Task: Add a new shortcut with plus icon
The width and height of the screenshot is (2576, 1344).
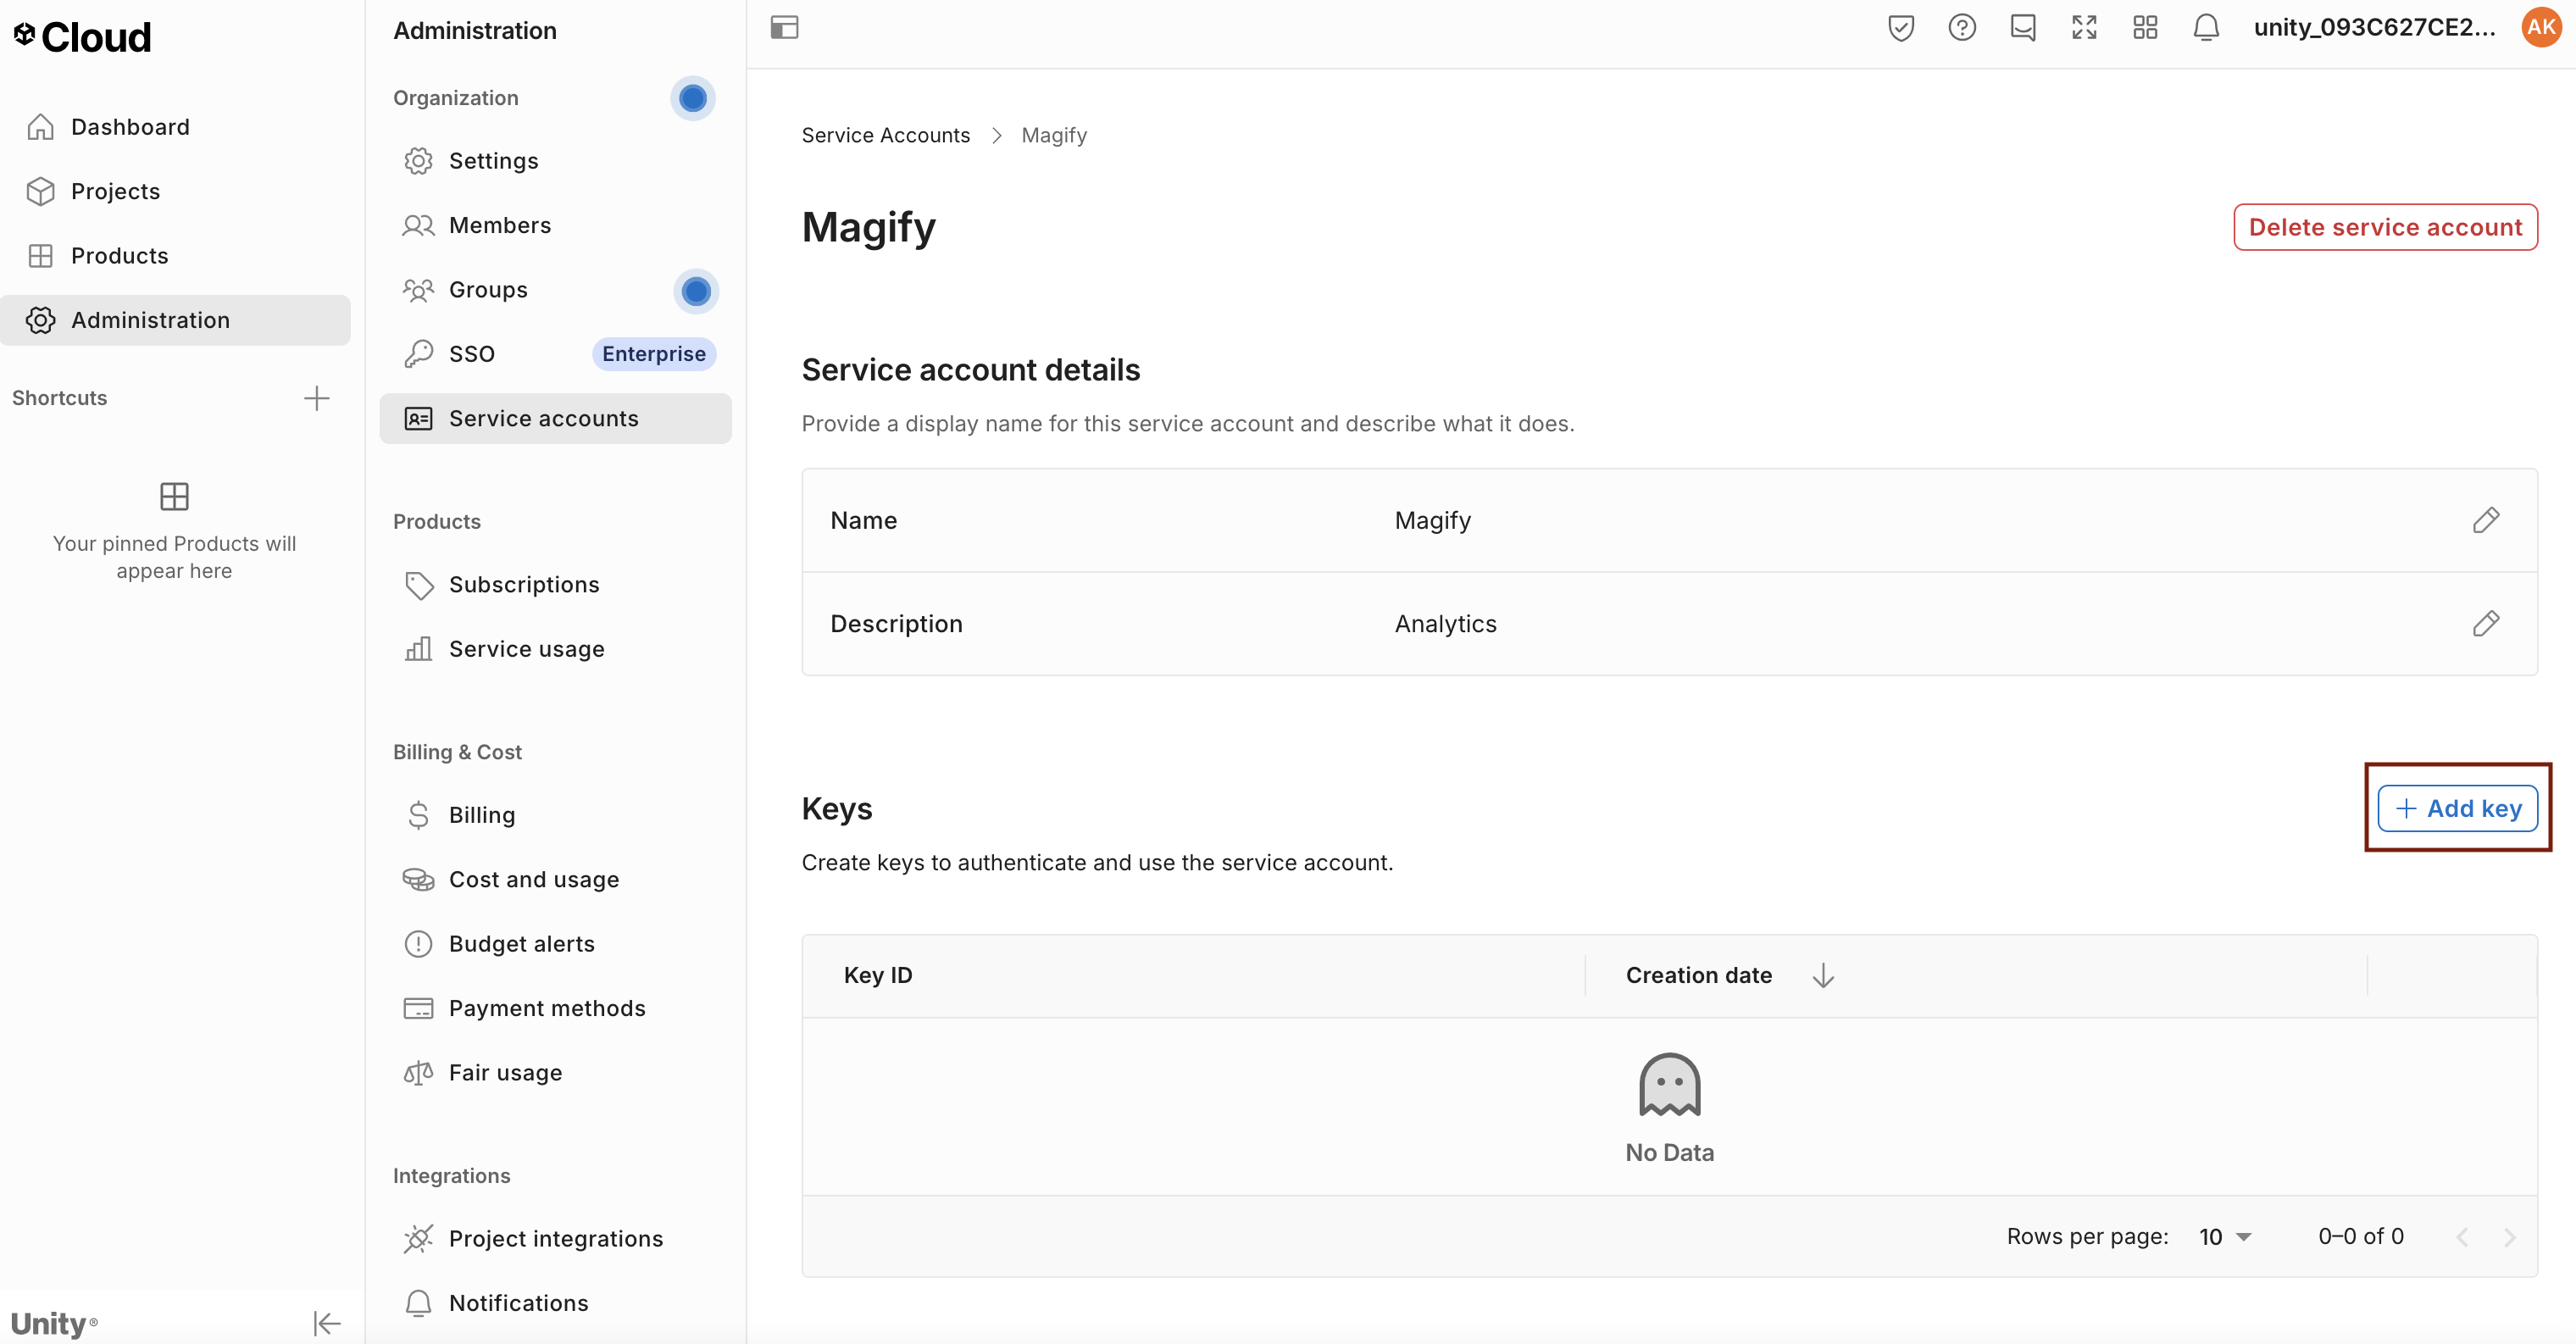Action: click(x=316, y=398)
